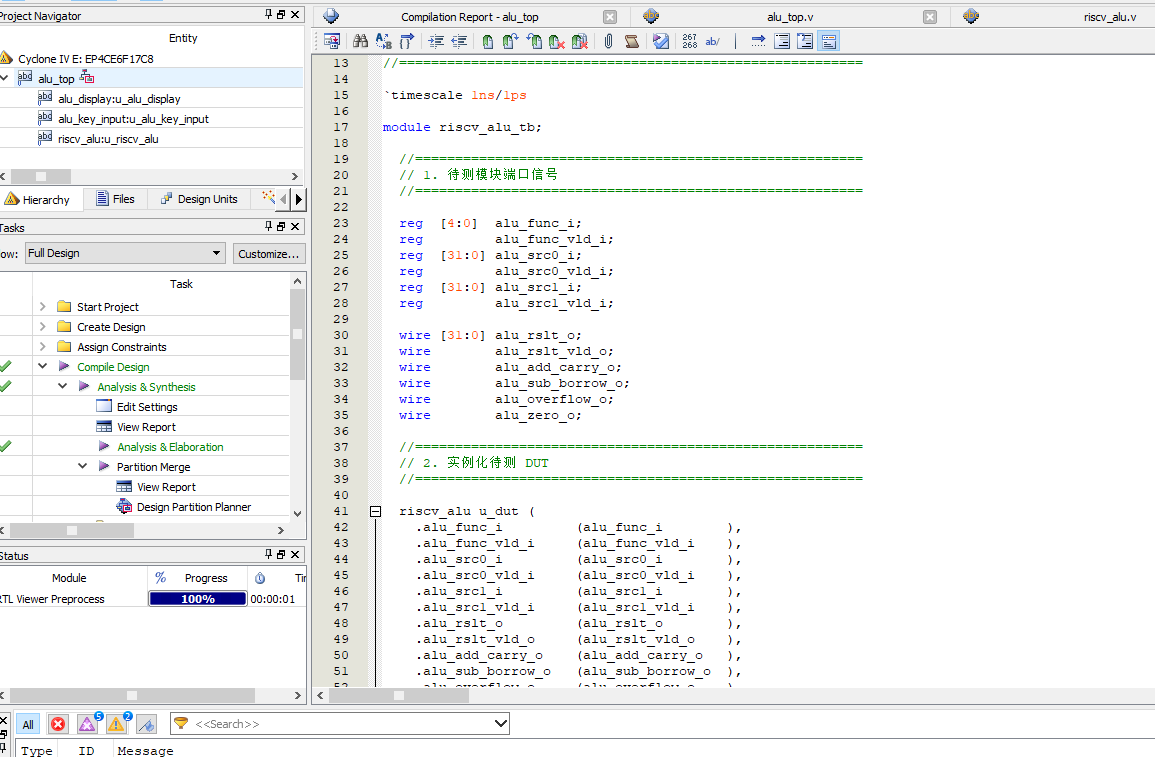The height and width of the screenshot is (757, 1155).
Task: Click the Customize... button
Action: click(268, 253)
